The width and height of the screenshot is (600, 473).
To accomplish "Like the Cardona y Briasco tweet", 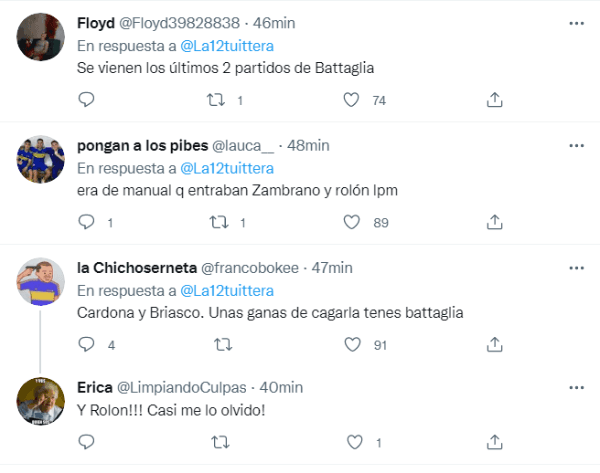I will 351,345.
